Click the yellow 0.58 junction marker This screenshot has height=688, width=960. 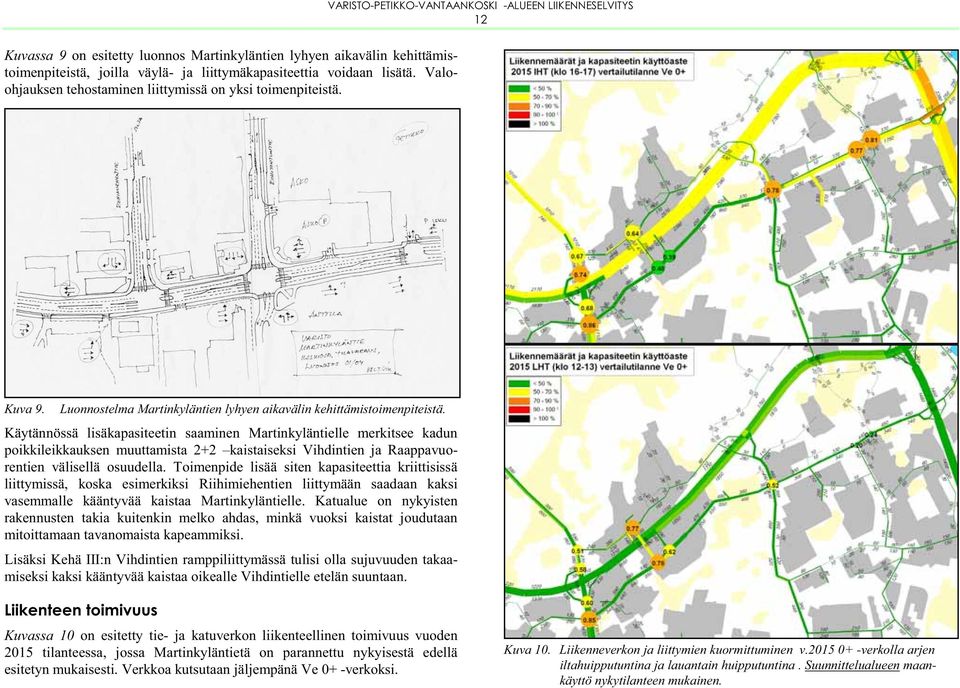580,570
